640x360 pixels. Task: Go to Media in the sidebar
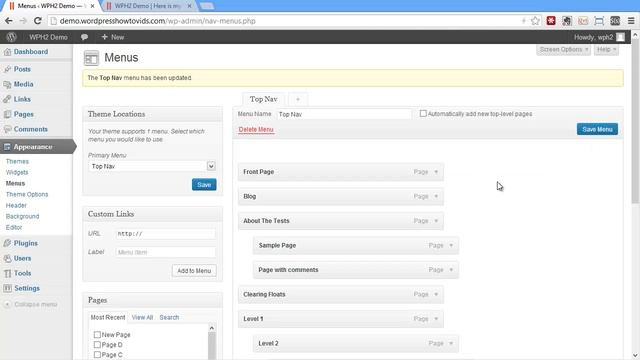[x=23, y=84]
